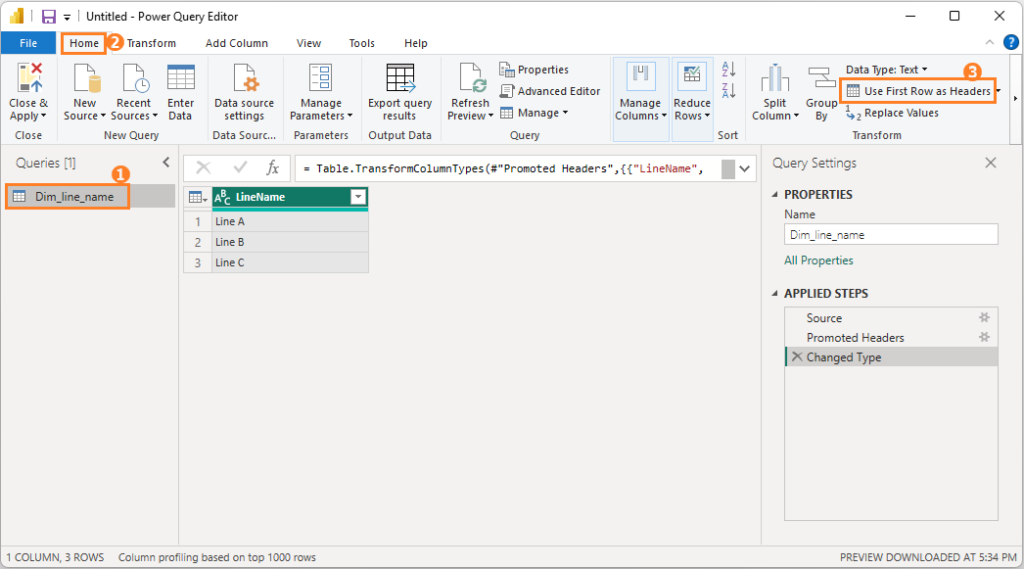Screen dimensions: 1024x569
Task: Open Recent Sources list
Action: click(134, 91)
